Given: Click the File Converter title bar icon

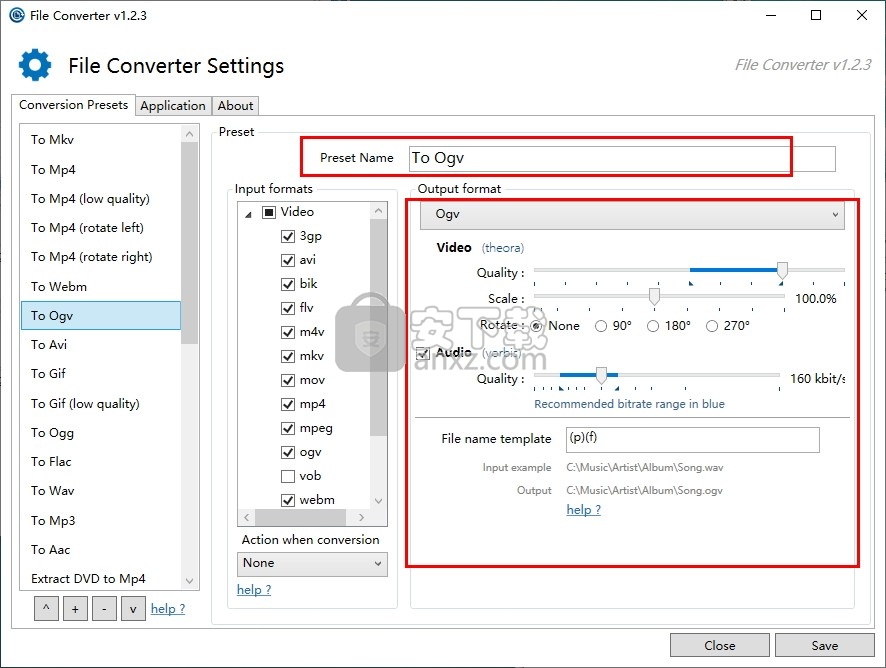Looking at the screenshot, I should [16, 15].
